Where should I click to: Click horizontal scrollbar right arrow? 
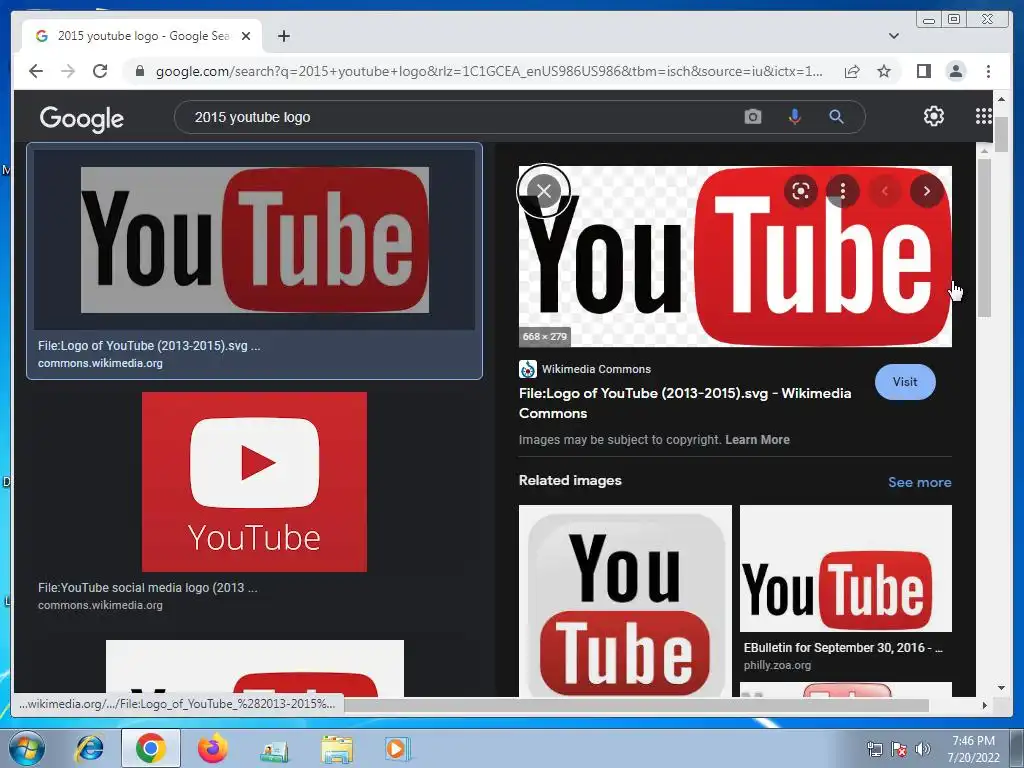coord(984,705)
